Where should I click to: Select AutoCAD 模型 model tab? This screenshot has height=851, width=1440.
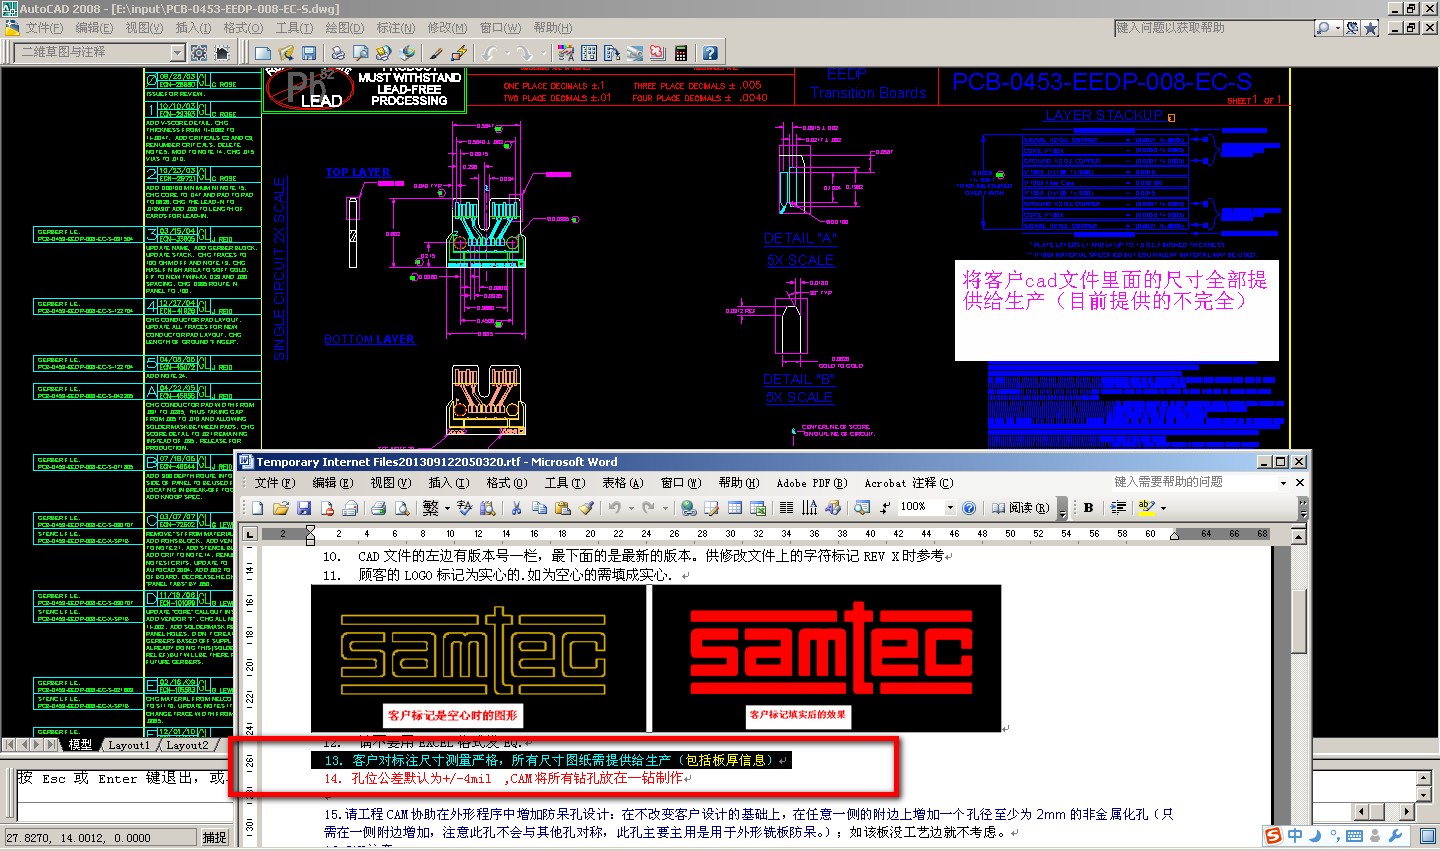80,745
